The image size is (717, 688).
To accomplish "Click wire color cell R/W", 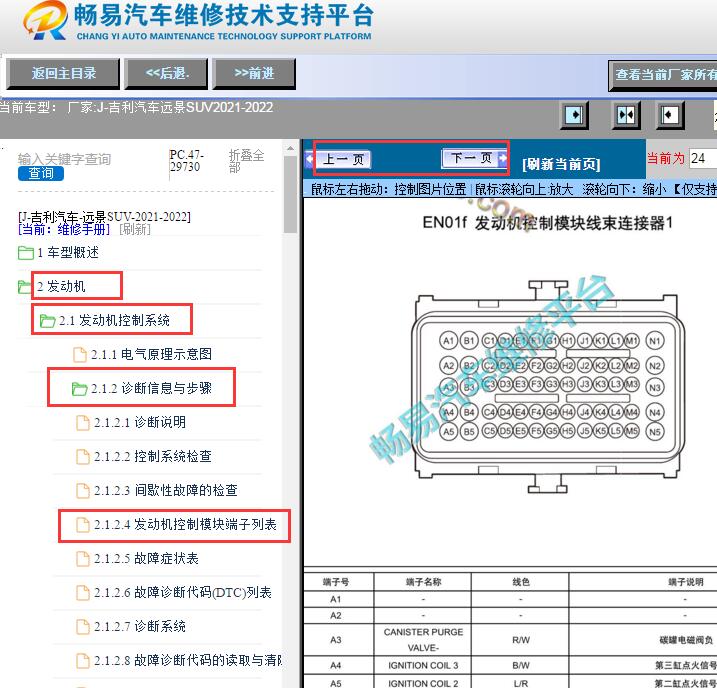I will [x=520, y=640].
